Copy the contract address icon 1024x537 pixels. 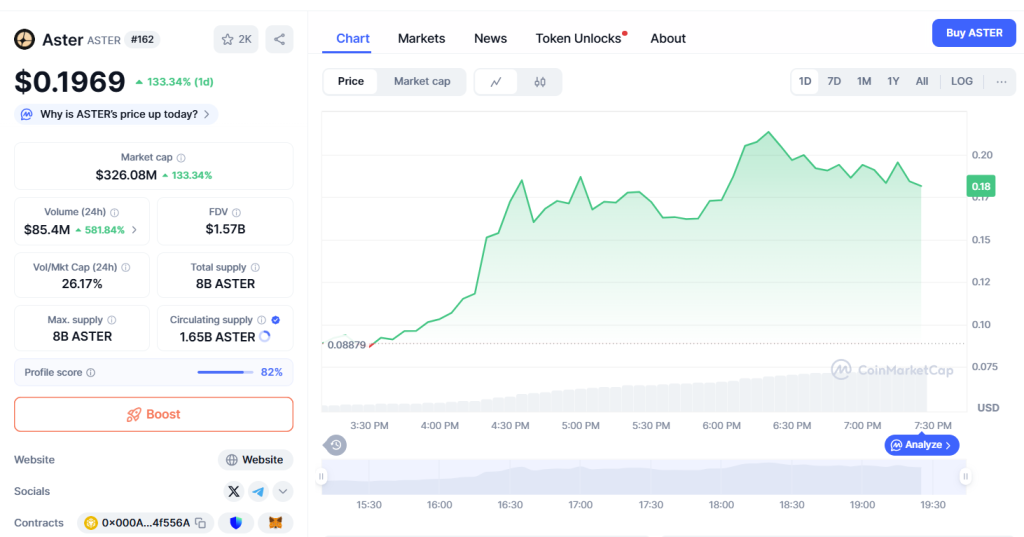click(x=201, y=523)
